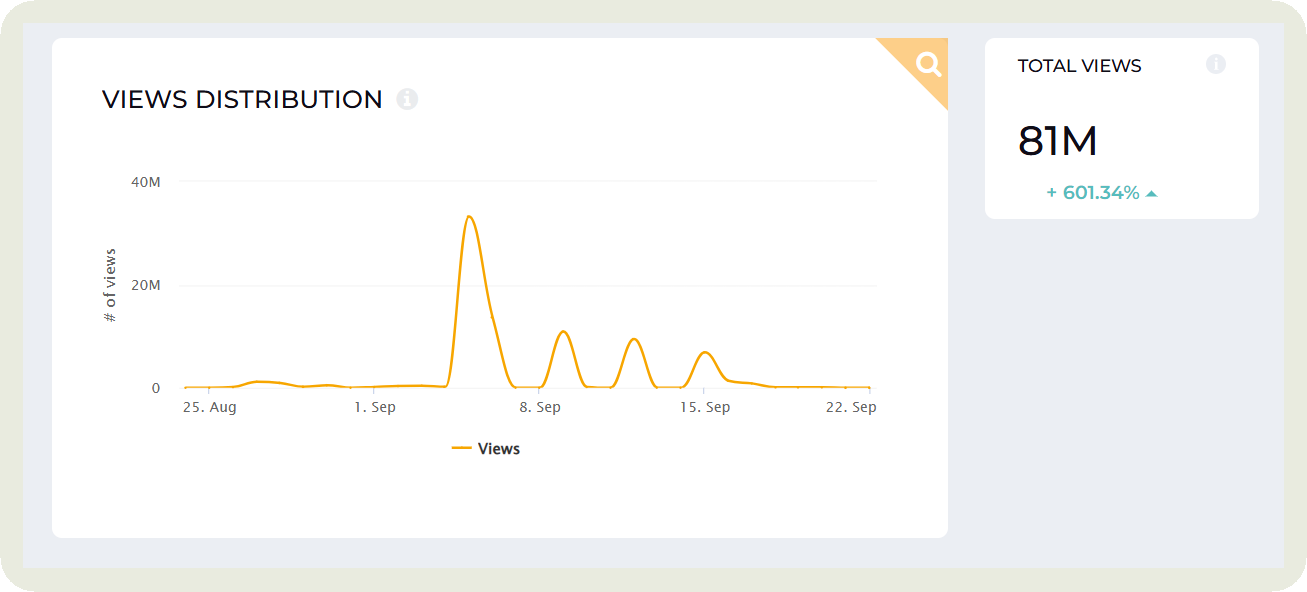Click the magnifier zoom icon on chart corner

[x=929, y=65]
